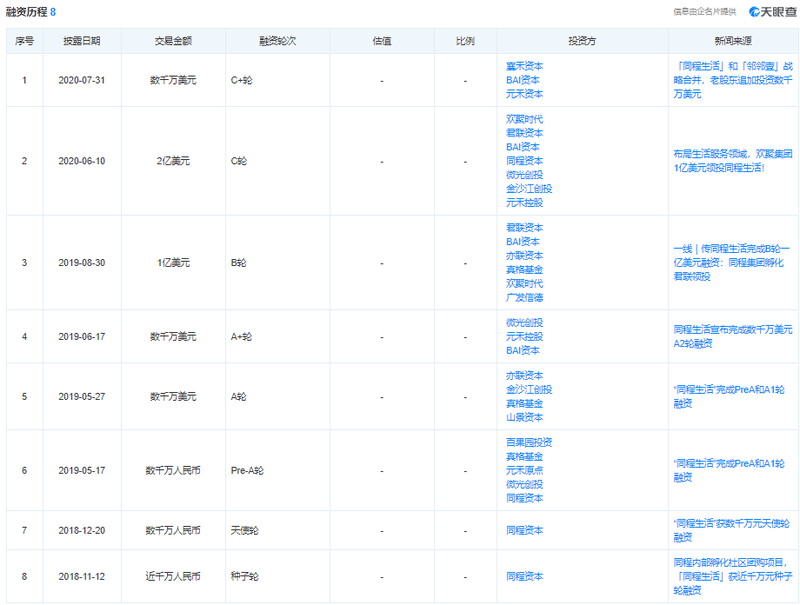Open news about A2轮 financing completion
This screenshot has height=605, width=800.
click(733, 335)
